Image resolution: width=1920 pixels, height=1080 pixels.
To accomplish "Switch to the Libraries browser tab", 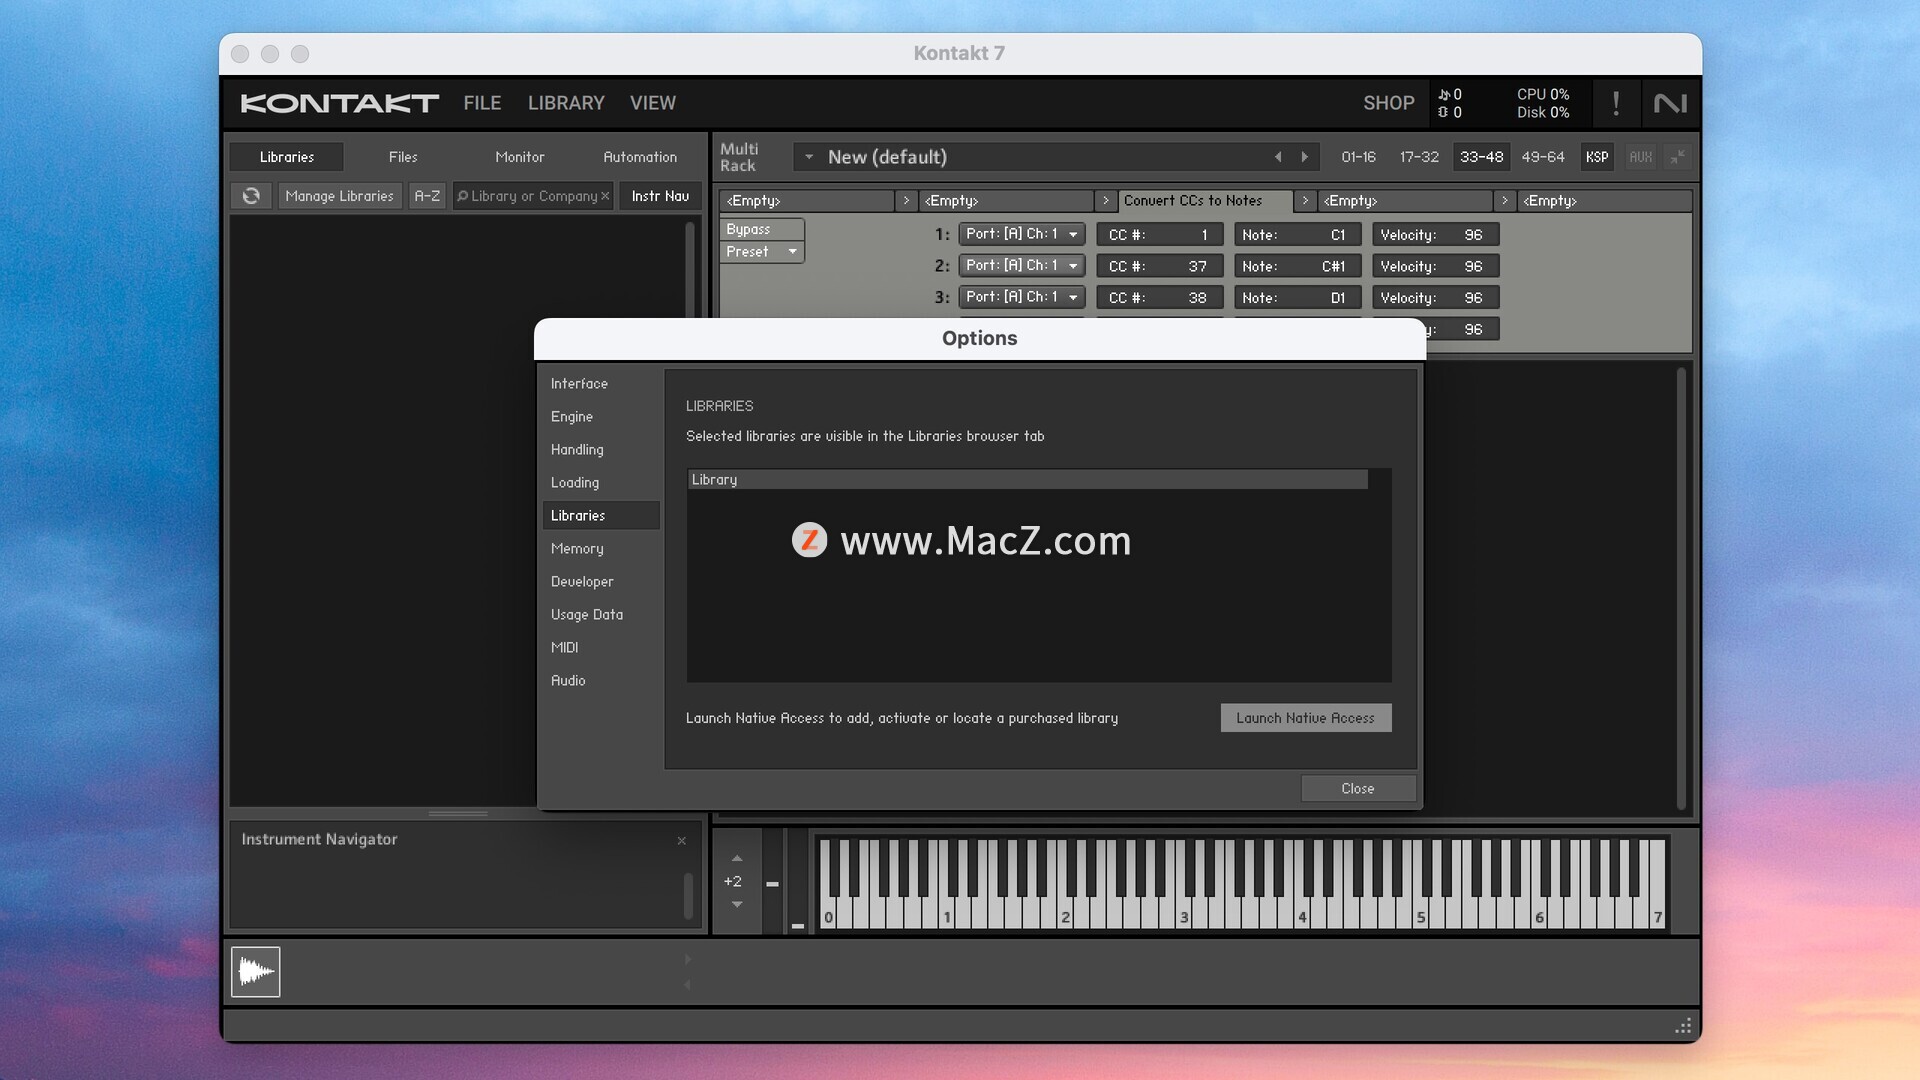I will pos(287,157).
